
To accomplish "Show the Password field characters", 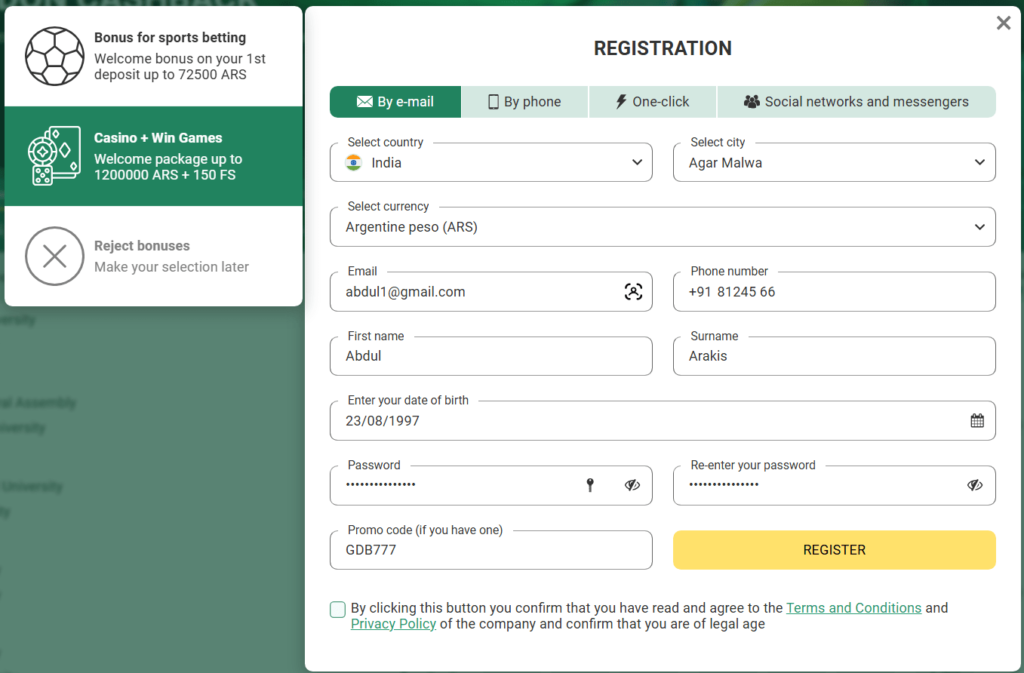I will pos(632,485).
